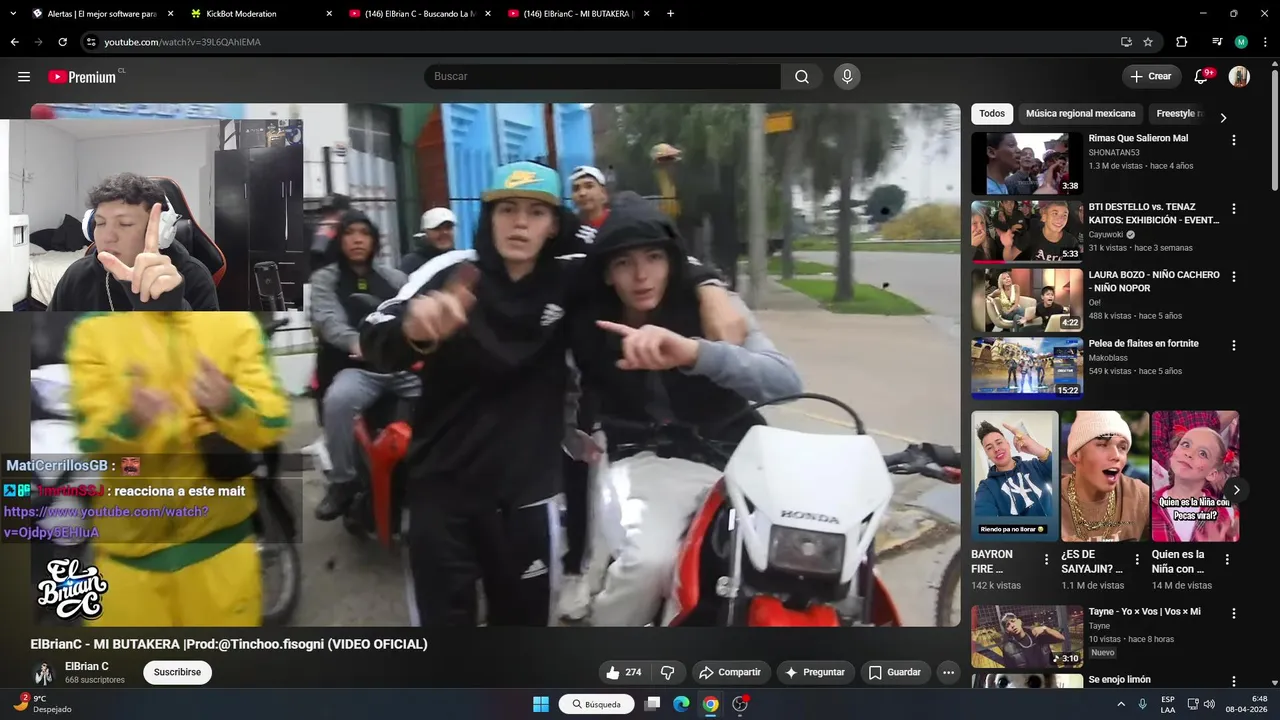Open Chrome three-dot menu
The image size is (1280, 720).
click(1265, 42)
